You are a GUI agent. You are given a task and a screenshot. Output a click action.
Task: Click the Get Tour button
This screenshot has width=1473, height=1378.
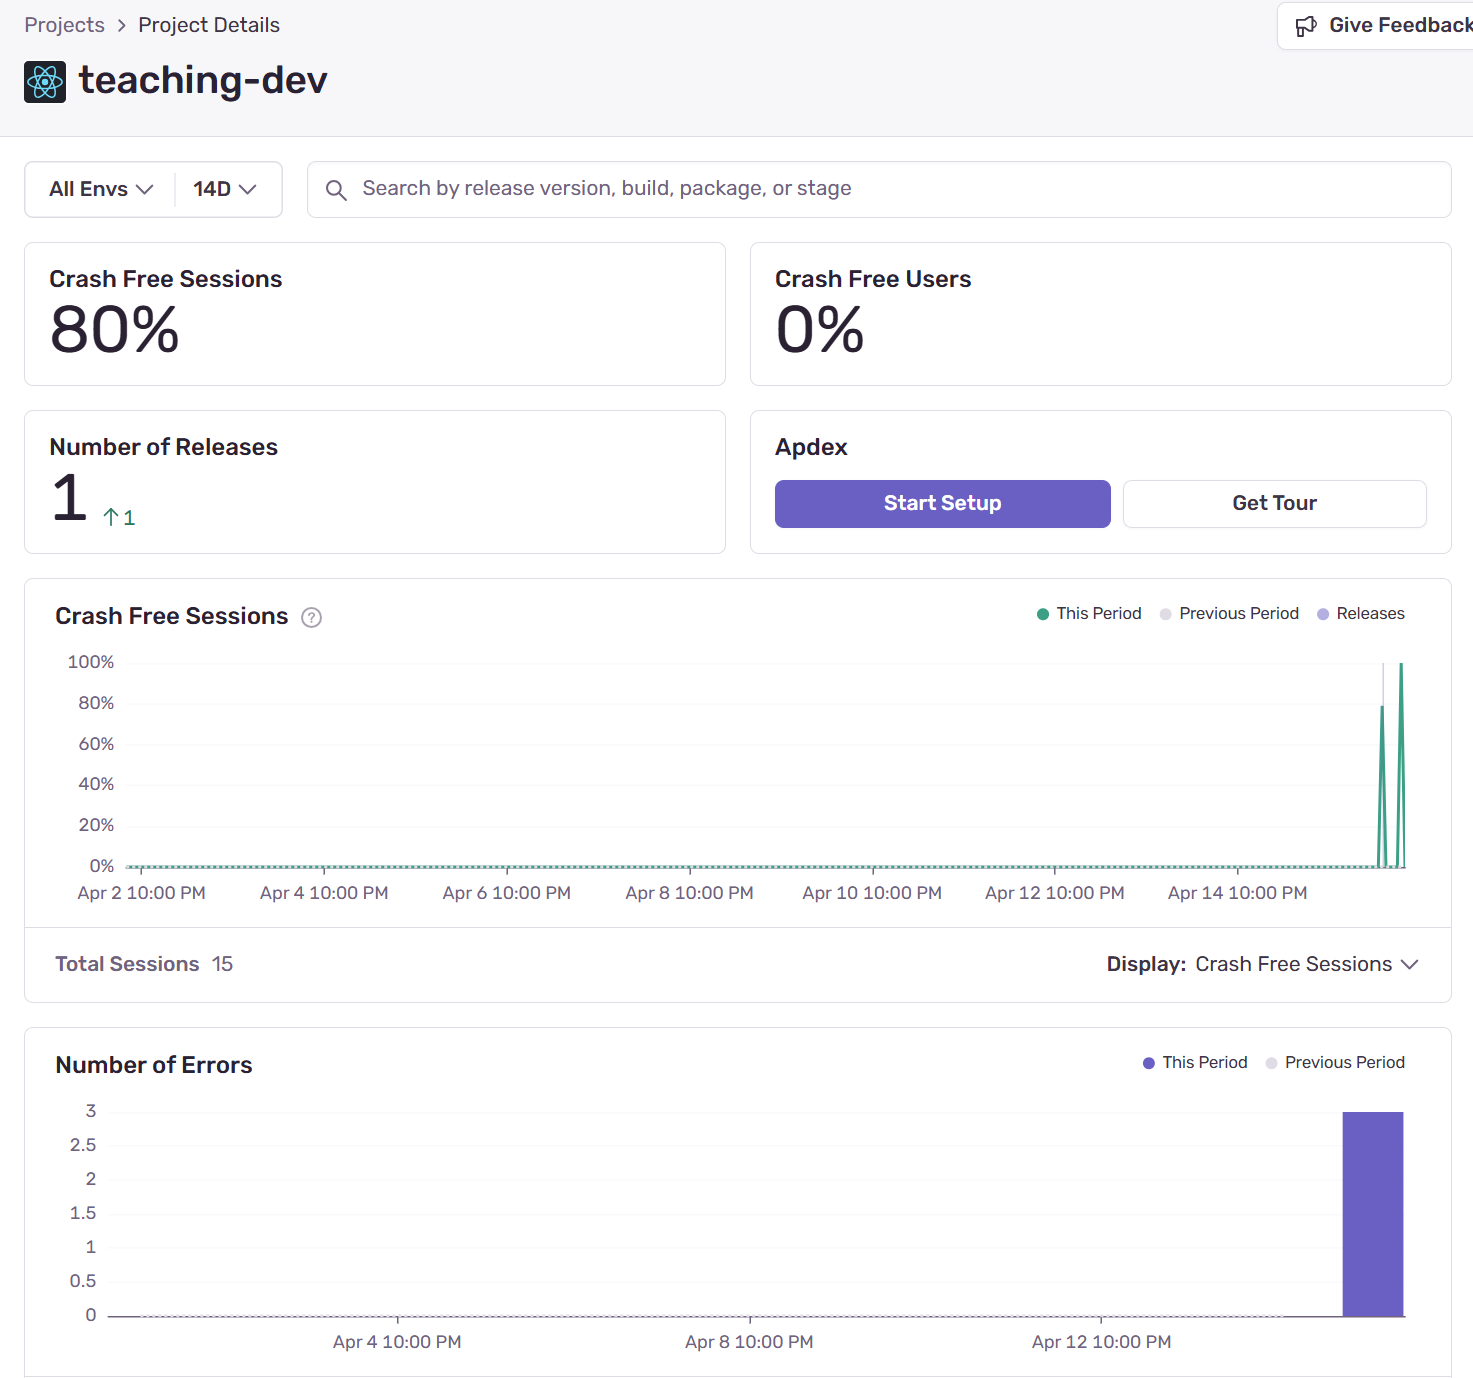pyautogui.click(x=1274, y=503)
